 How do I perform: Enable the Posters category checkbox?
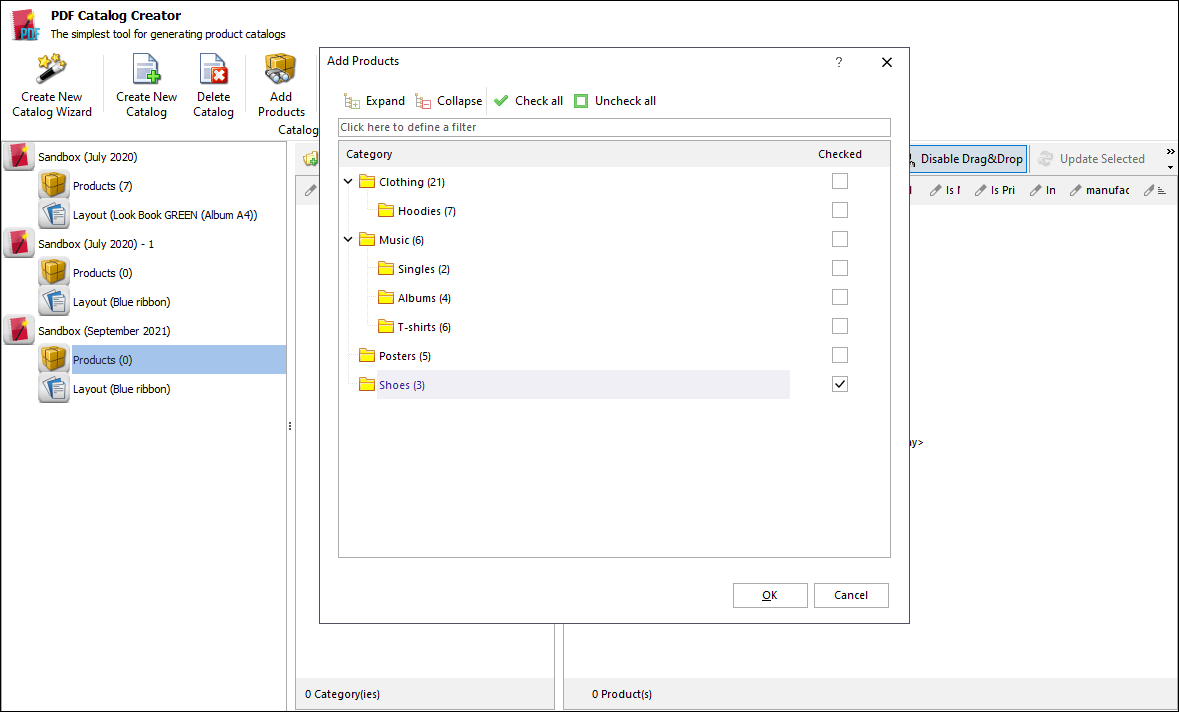(840, 355)
